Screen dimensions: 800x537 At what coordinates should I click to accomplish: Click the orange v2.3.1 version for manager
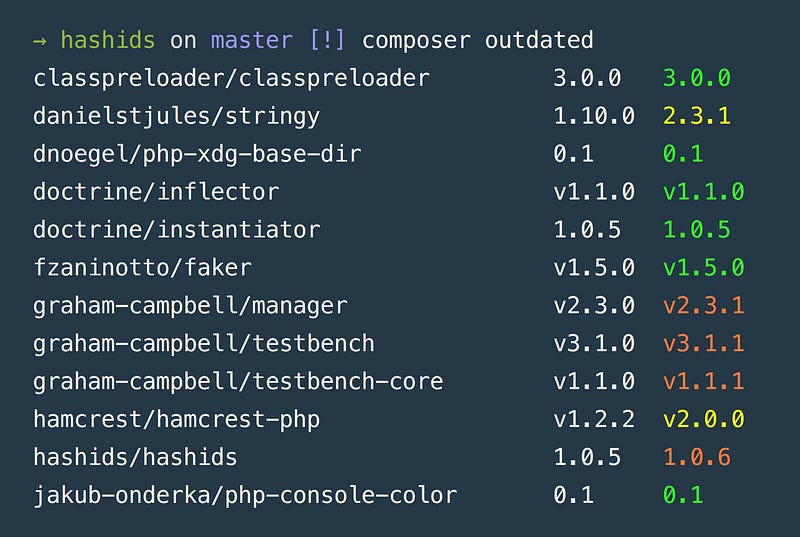pos(703,306)
